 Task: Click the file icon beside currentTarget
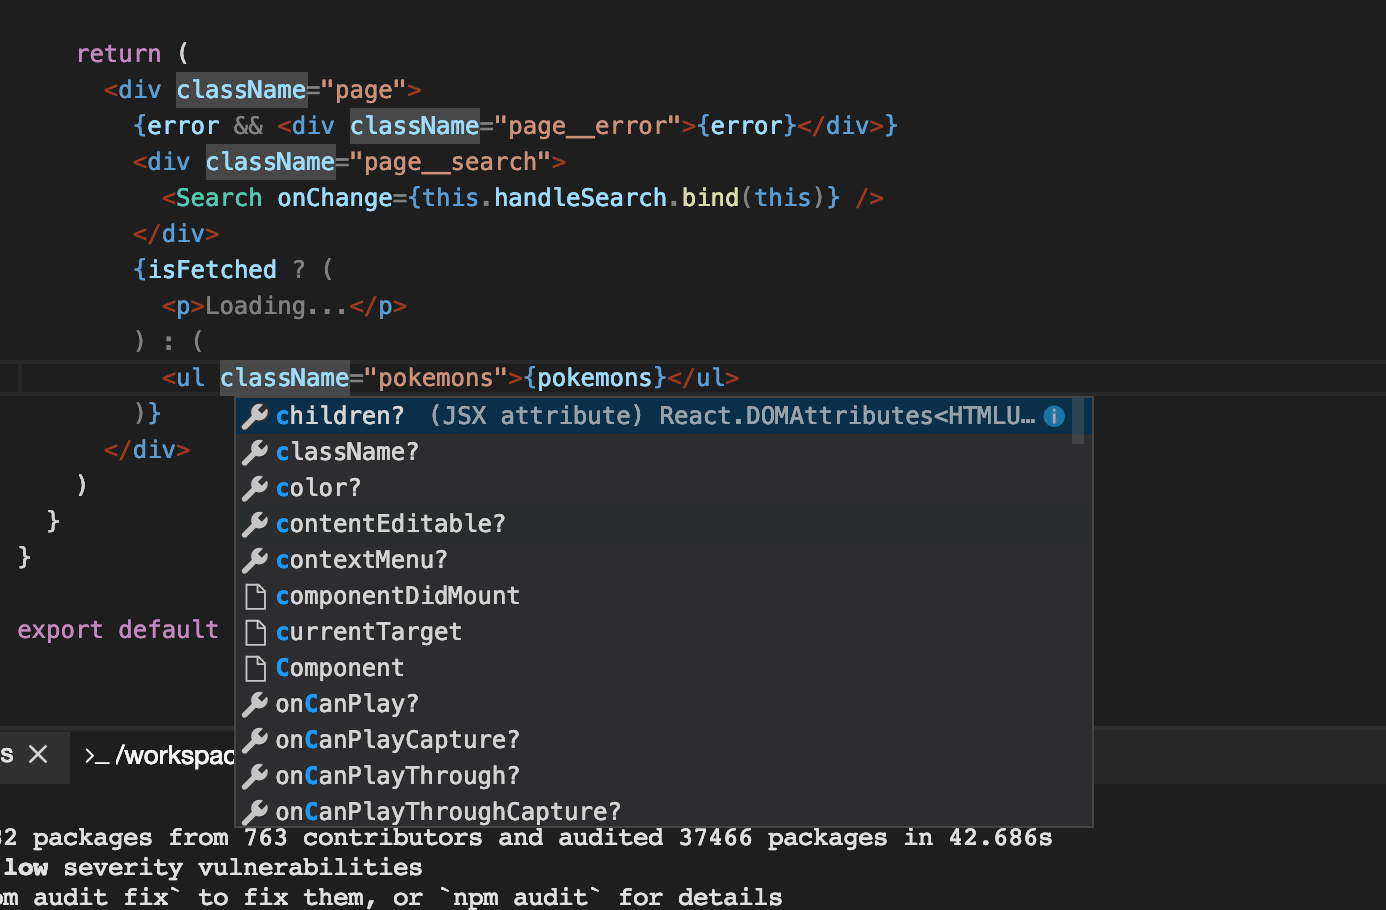[x=256, y=631]
